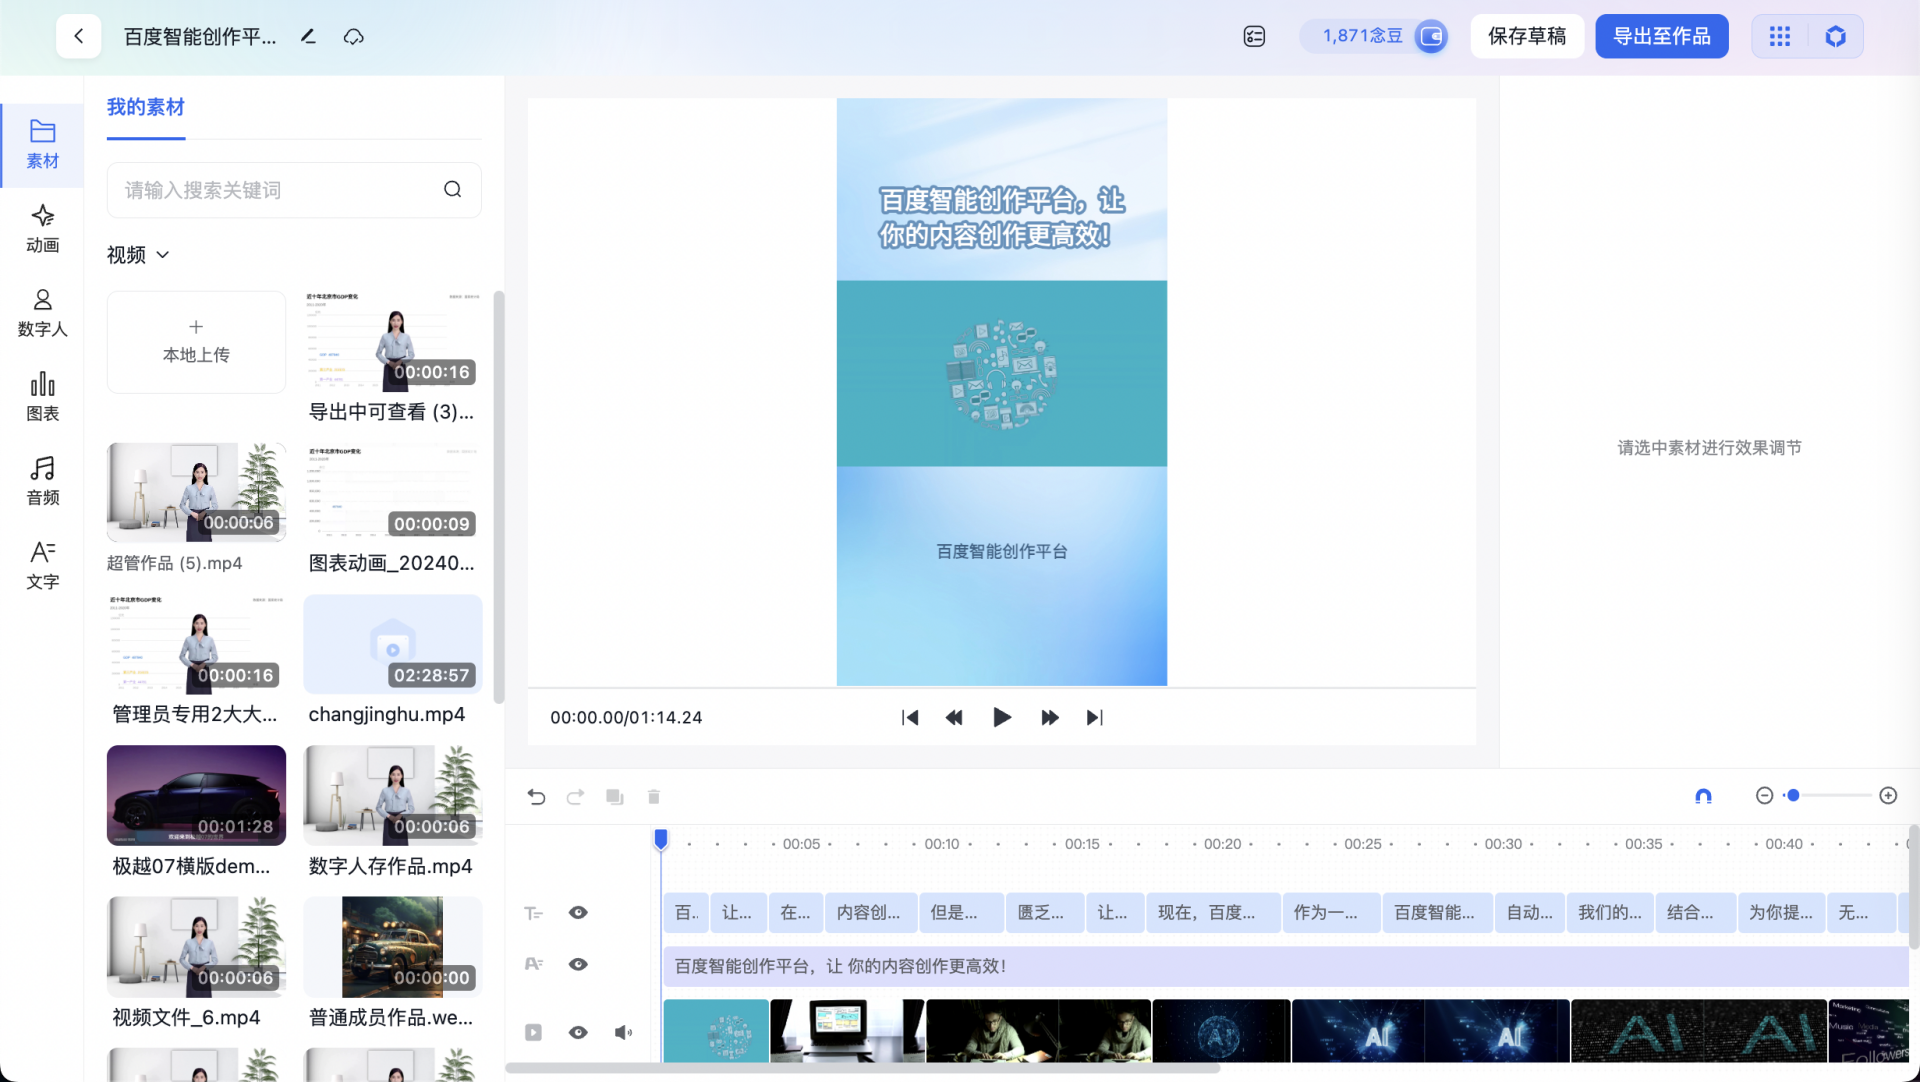Delete the selection using the trash icon

[654, 797]
